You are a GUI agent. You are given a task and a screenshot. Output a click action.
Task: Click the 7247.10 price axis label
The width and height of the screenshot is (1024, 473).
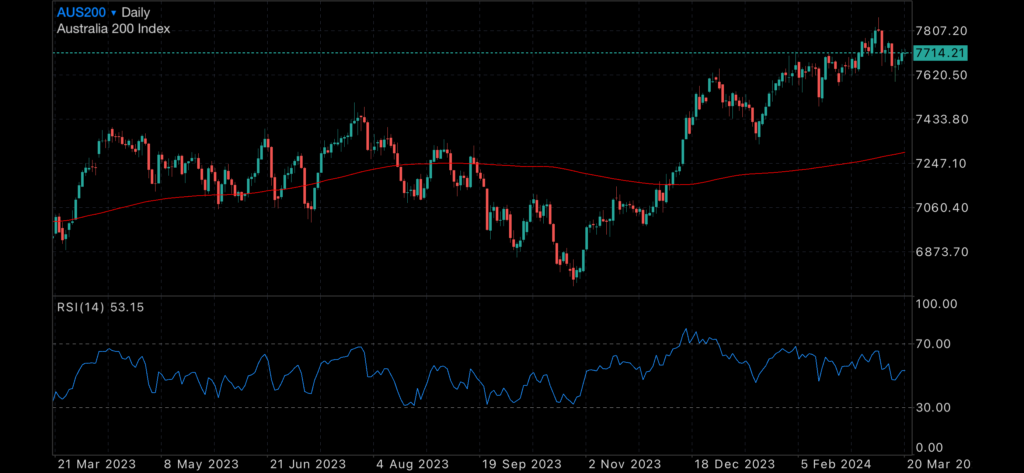pyautogui.click(x=942, y=163)
